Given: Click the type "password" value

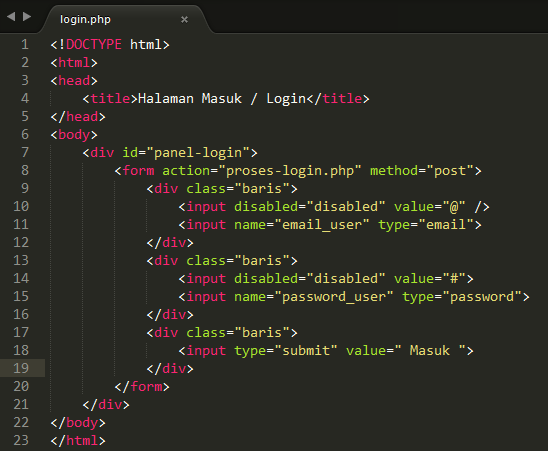Looking at the screenshot, I should click(482, 297).
